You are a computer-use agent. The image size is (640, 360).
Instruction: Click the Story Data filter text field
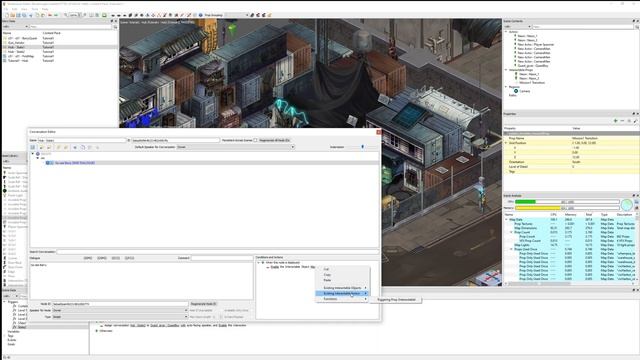71,27
